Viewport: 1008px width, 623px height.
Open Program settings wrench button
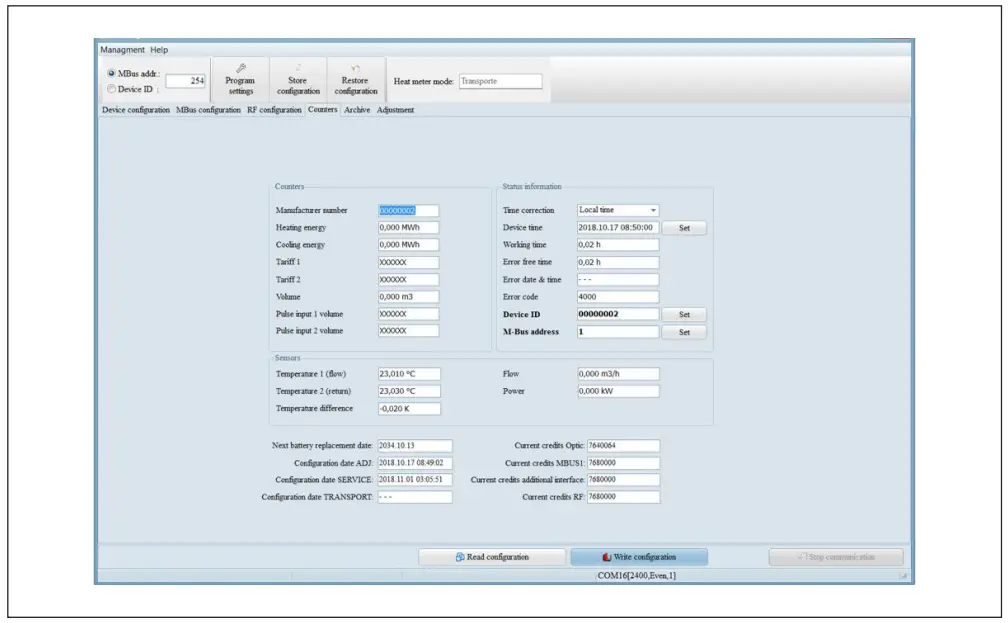[240, 79]
